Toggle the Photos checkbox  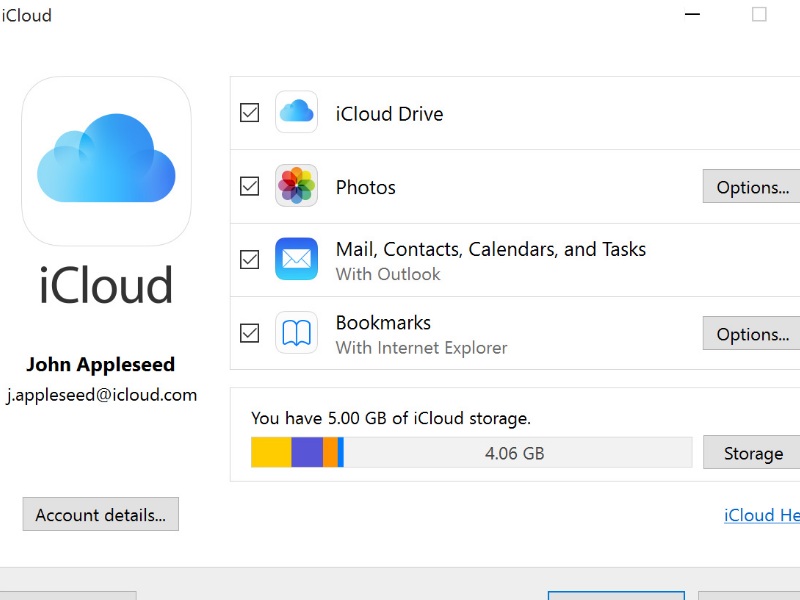(249, 186)
